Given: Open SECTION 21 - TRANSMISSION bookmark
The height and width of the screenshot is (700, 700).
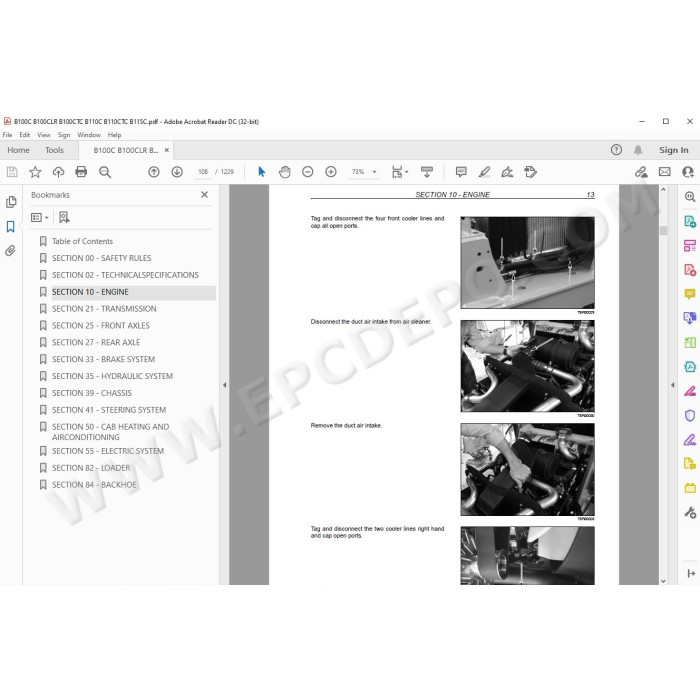Looking at the screenshot, I should tap(104, 309).
